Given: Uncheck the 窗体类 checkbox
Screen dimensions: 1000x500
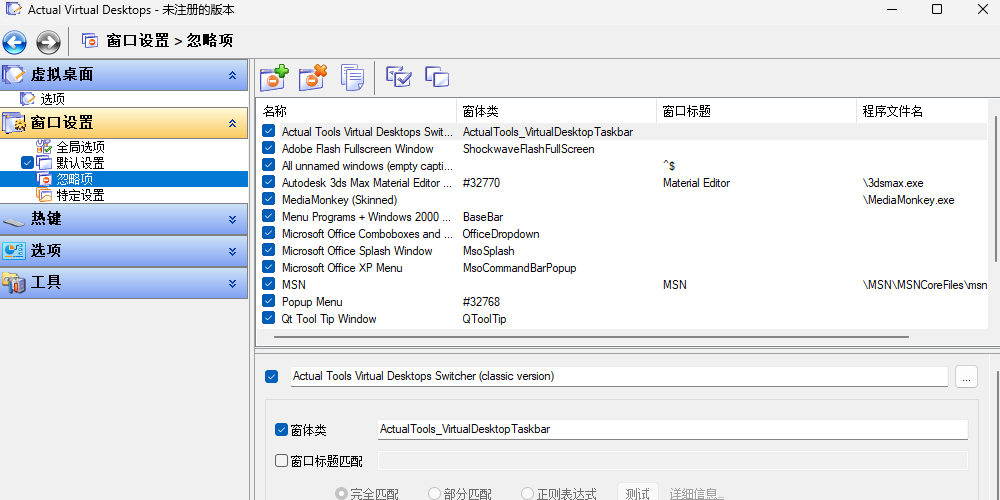Looking at the screenshot, I should point(281,430).
